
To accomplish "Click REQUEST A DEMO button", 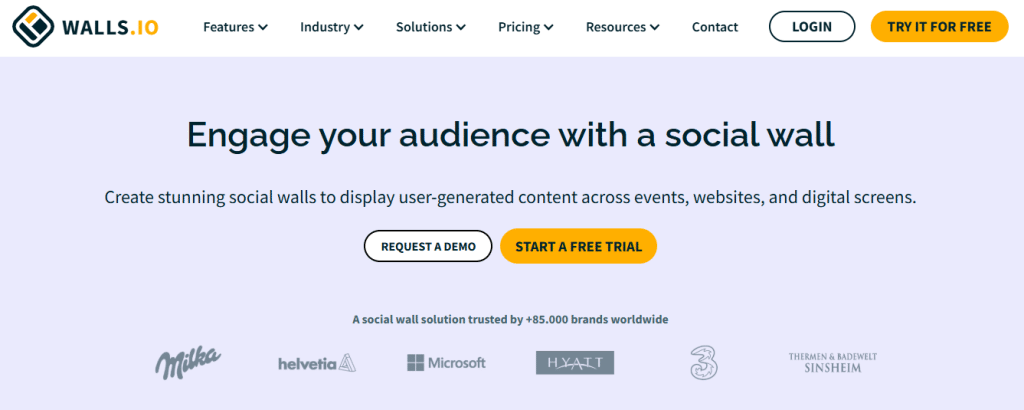I will (x=428, y=246).
